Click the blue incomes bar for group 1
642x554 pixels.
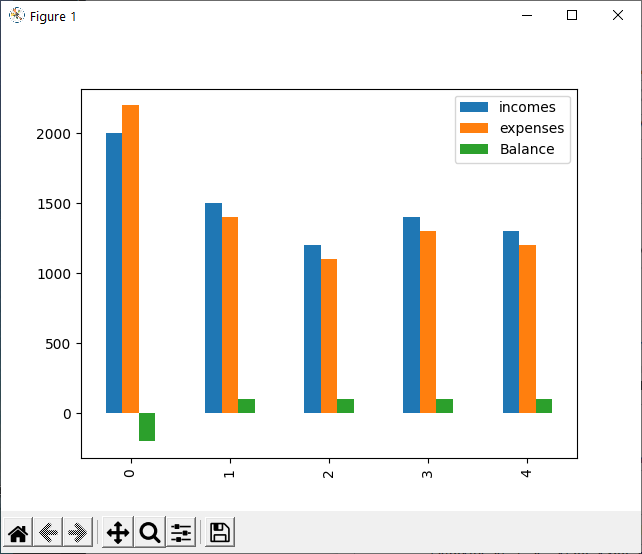[213, 308]
